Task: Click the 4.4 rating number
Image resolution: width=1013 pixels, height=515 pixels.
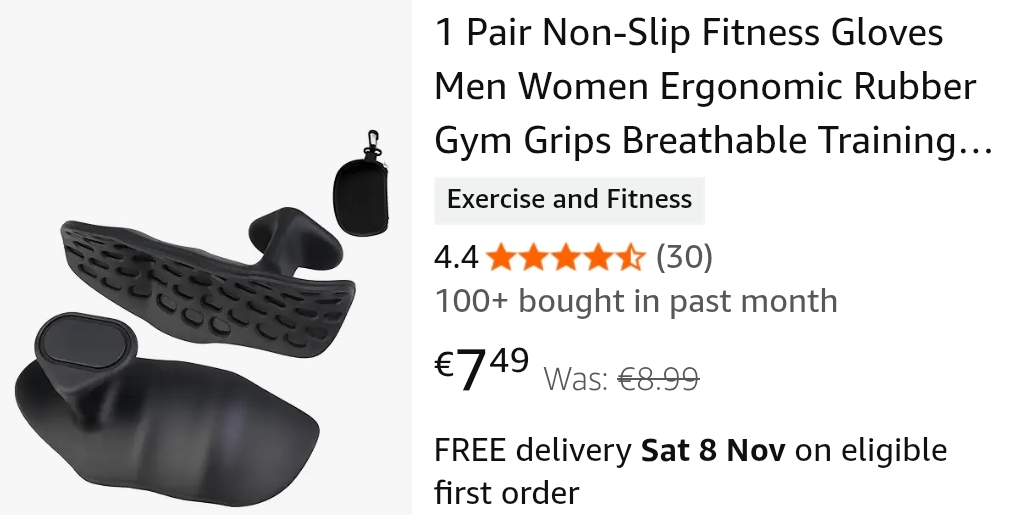Action: (x=456, y=258)
